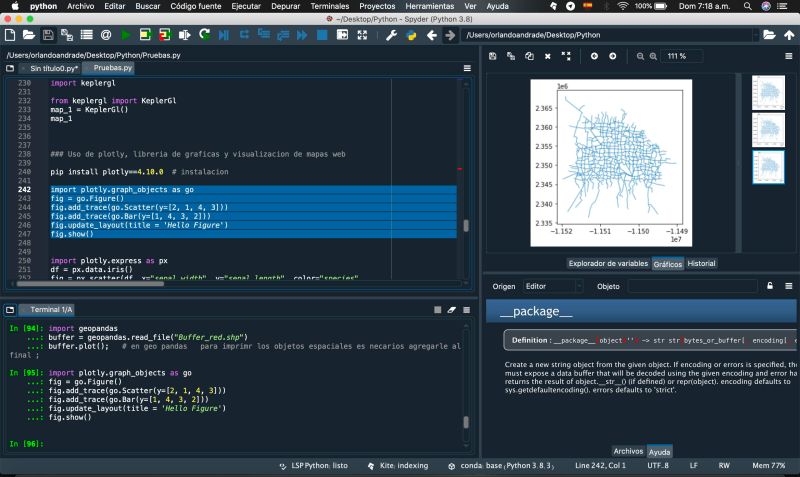Zoom in the plot view
The width and height of the screenshot is (800, 477).
click(x=653, y=56)
